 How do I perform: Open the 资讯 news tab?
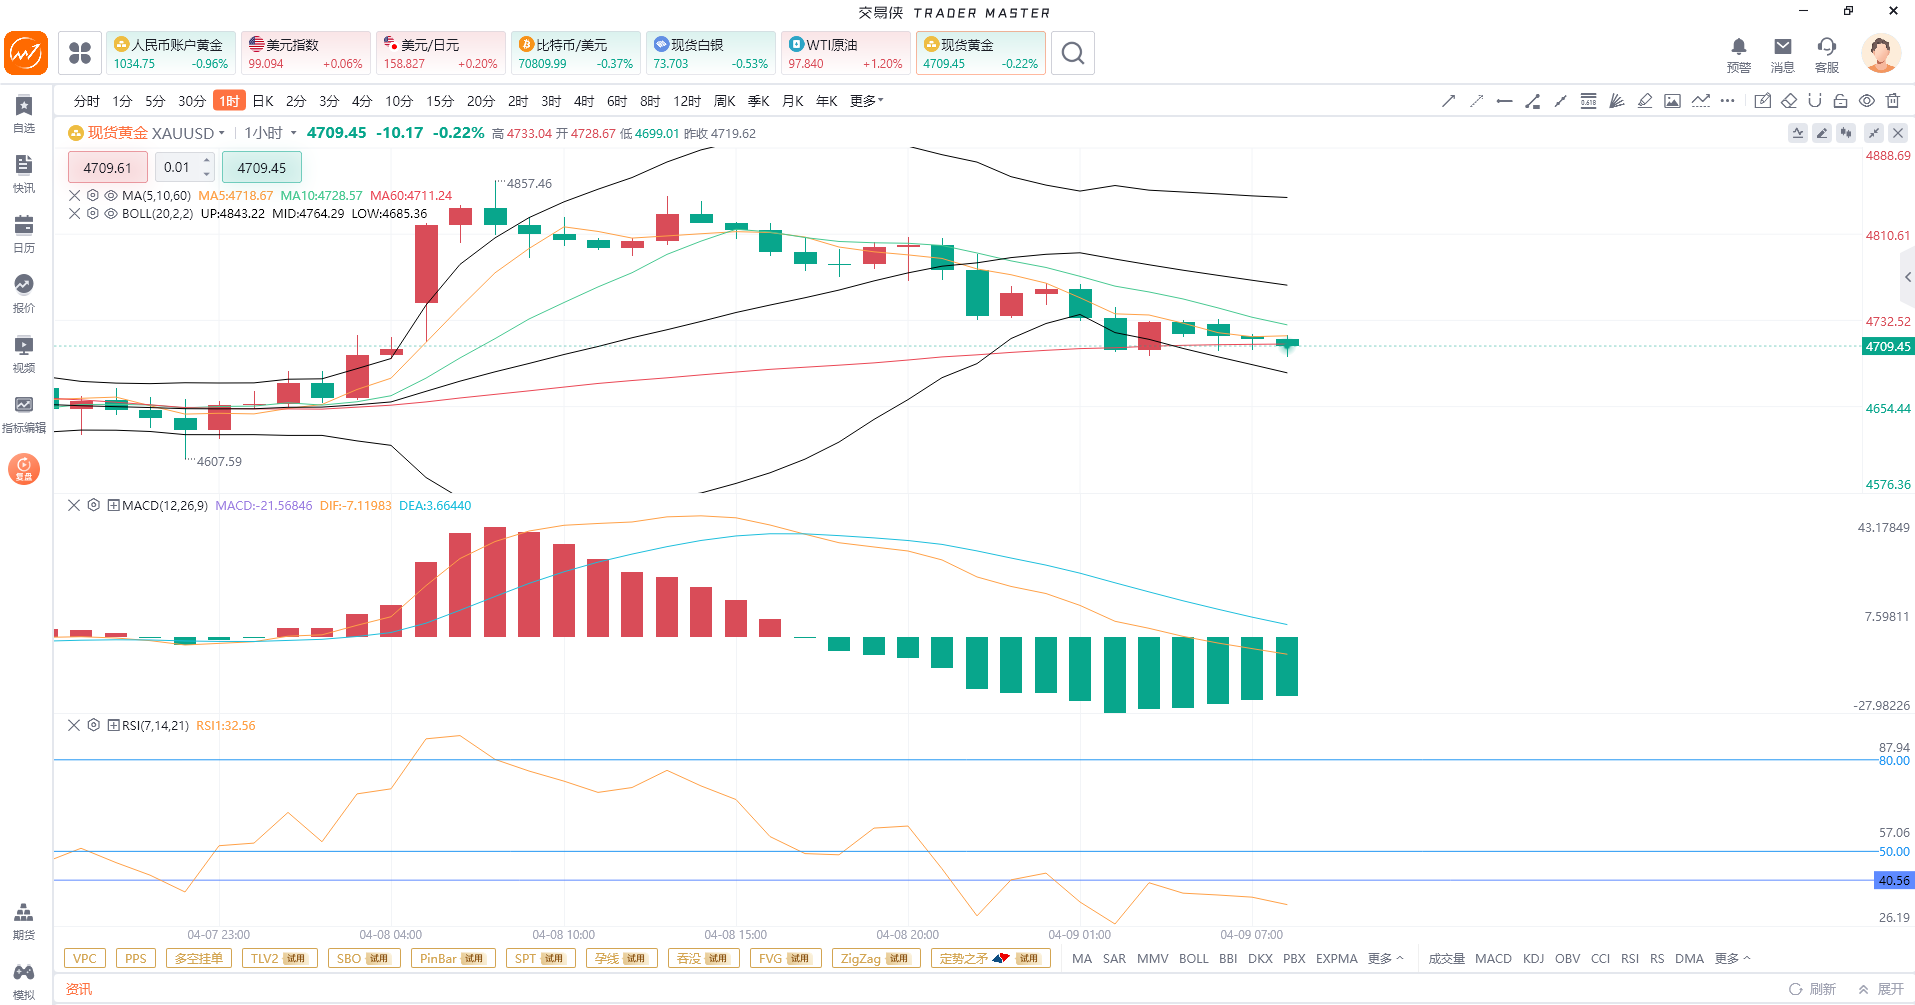79,989
